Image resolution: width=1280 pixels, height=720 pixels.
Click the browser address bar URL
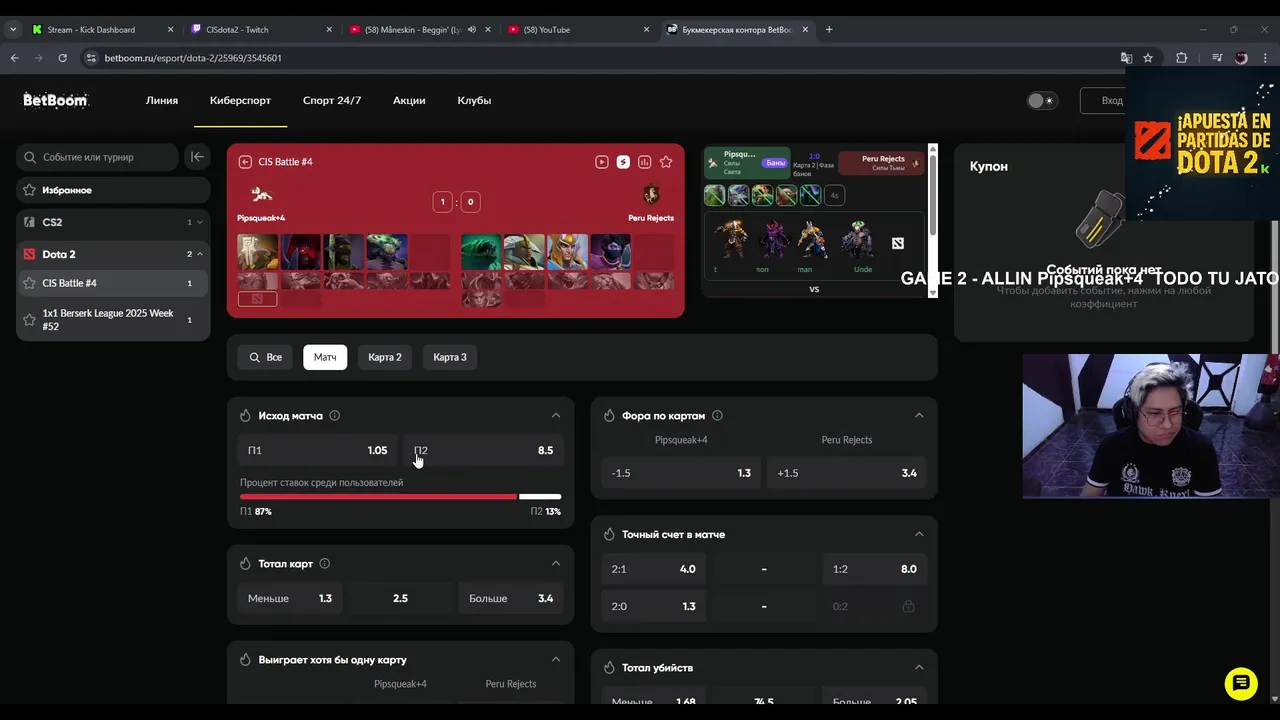coord(193,58)
